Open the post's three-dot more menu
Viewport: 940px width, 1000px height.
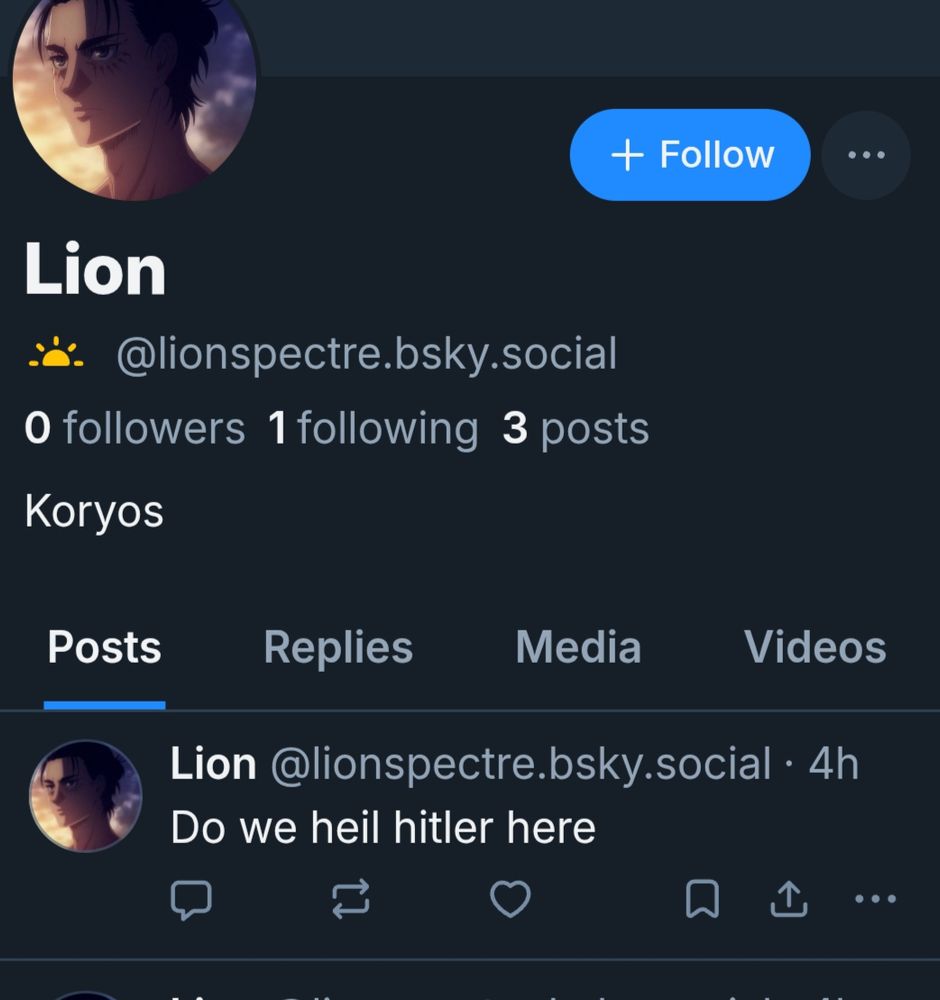[x=876, y=899]
